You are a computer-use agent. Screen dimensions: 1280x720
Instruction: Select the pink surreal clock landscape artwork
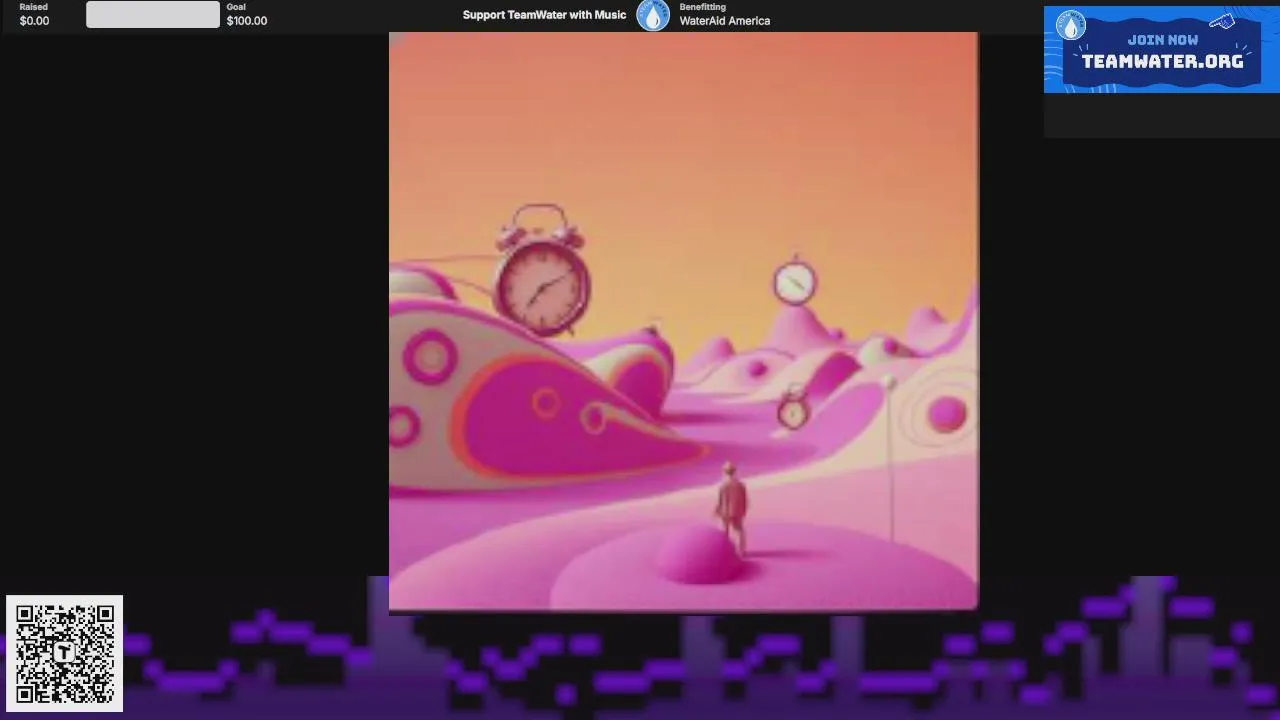(x=683, y=321)
